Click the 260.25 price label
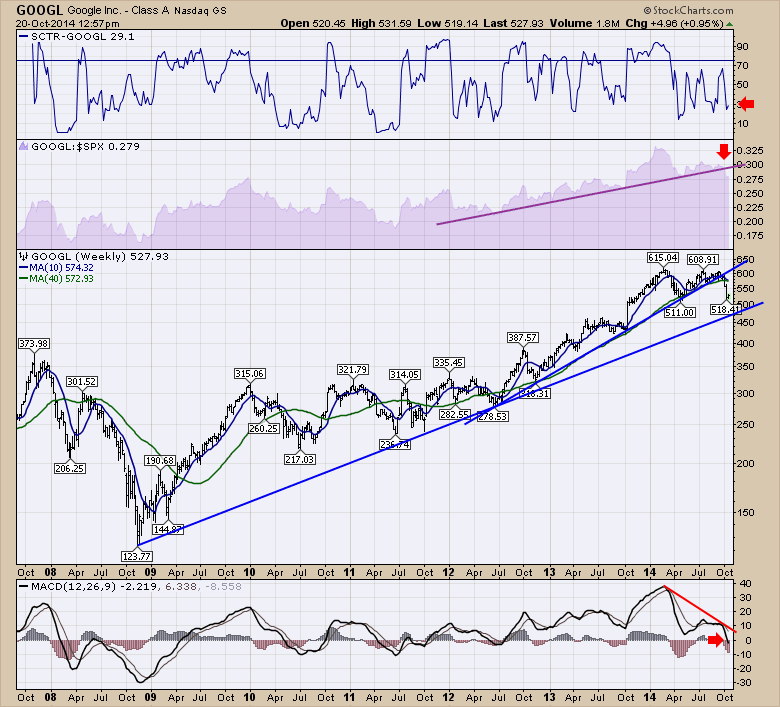Image resolution: width=780 pixels, height=707 pixels. 264,428
